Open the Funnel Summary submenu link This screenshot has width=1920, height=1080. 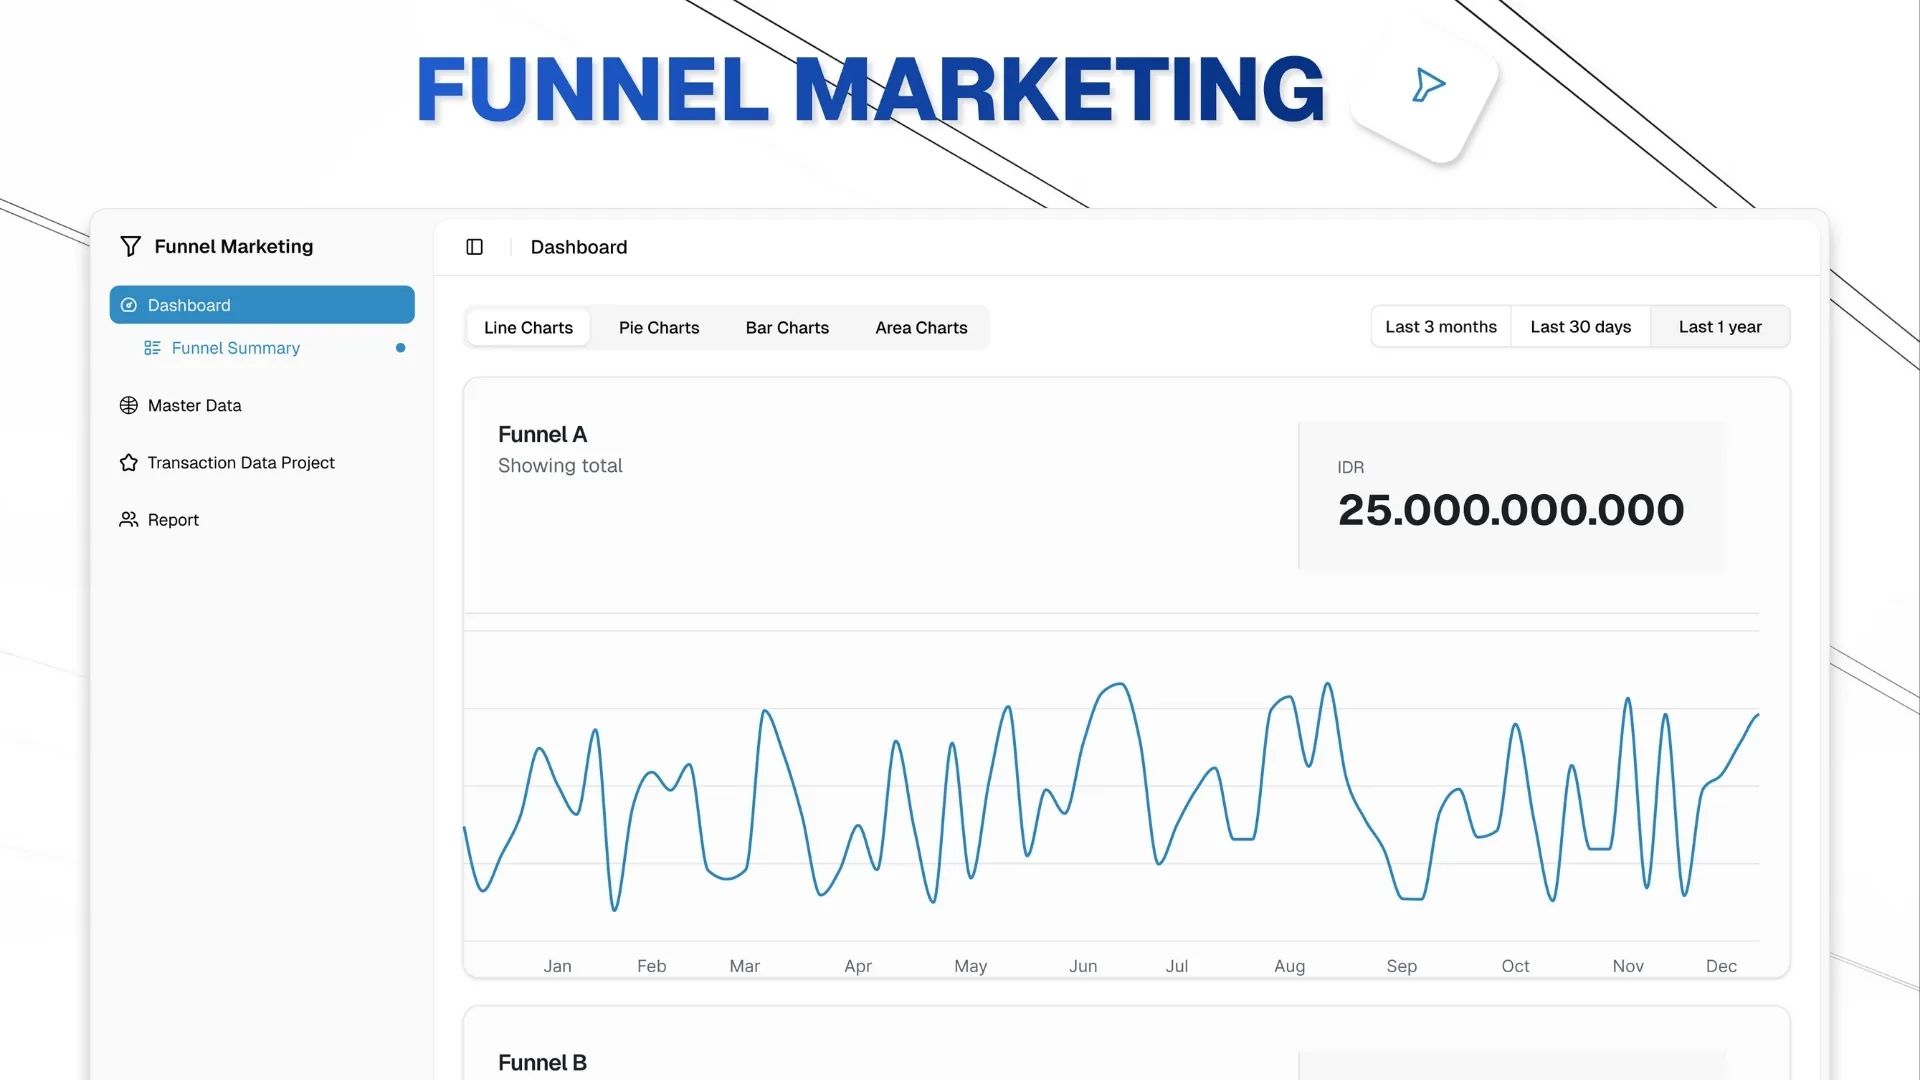pos(236,348)
